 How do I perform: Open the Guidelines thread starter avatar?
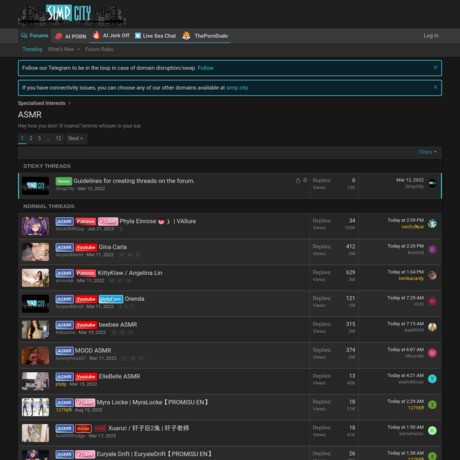[x=35, y=186]
